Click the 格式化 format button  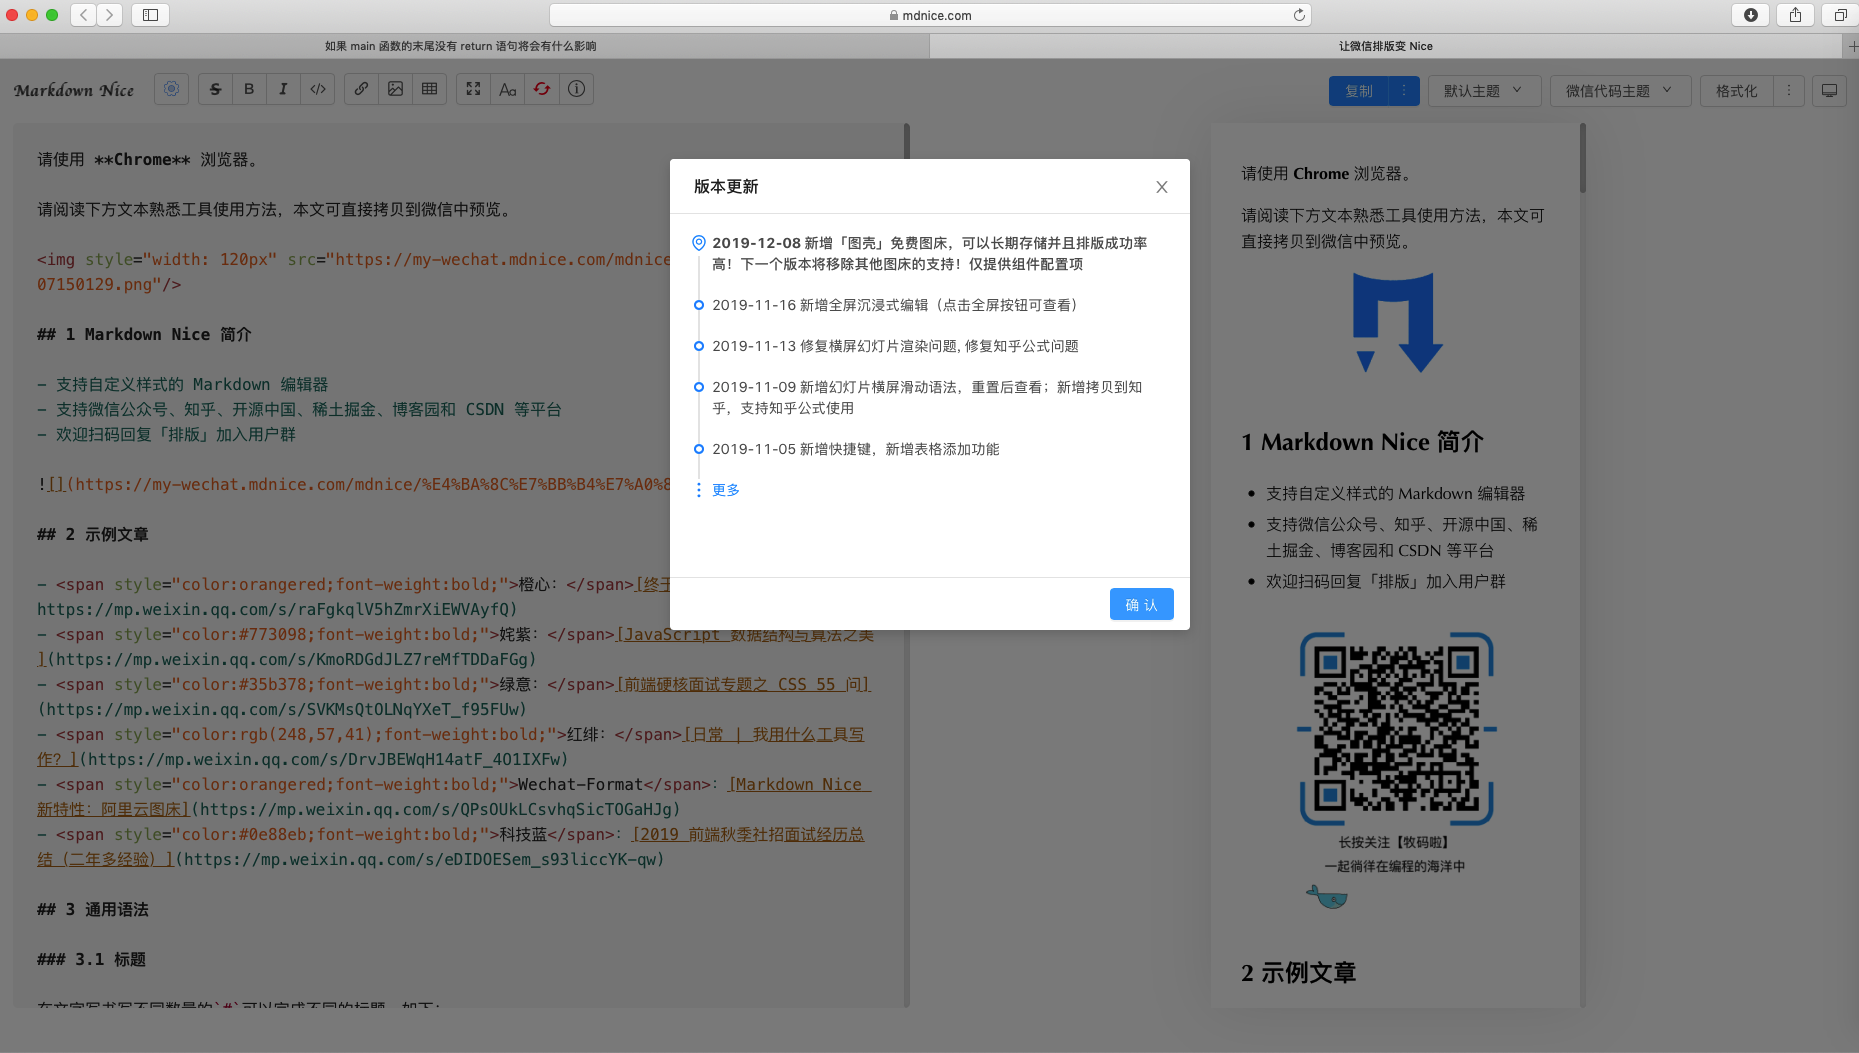[x=1737, y=91]
